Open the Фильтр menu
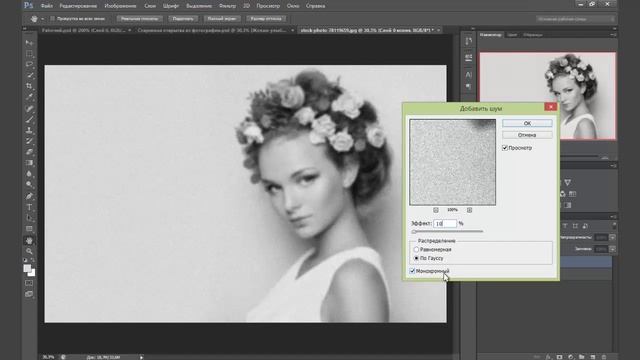The width and height of the screenshot is (640, 360). pyautogui.click(x=227, y=6)
